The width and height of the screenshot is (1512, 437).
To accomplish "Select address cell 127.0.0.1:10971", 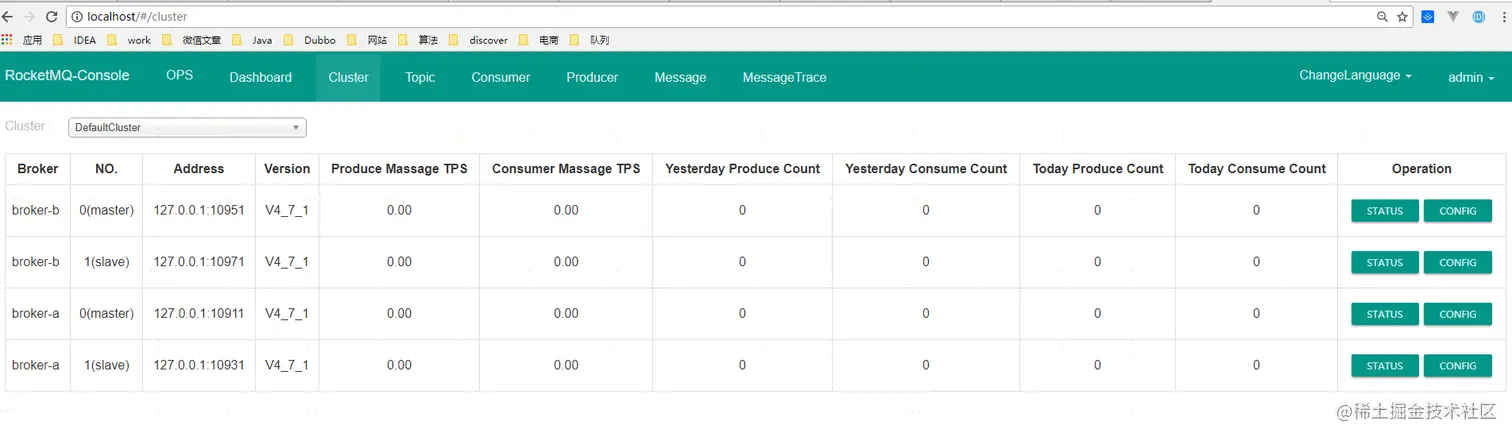I will click(x=199, y=262).
